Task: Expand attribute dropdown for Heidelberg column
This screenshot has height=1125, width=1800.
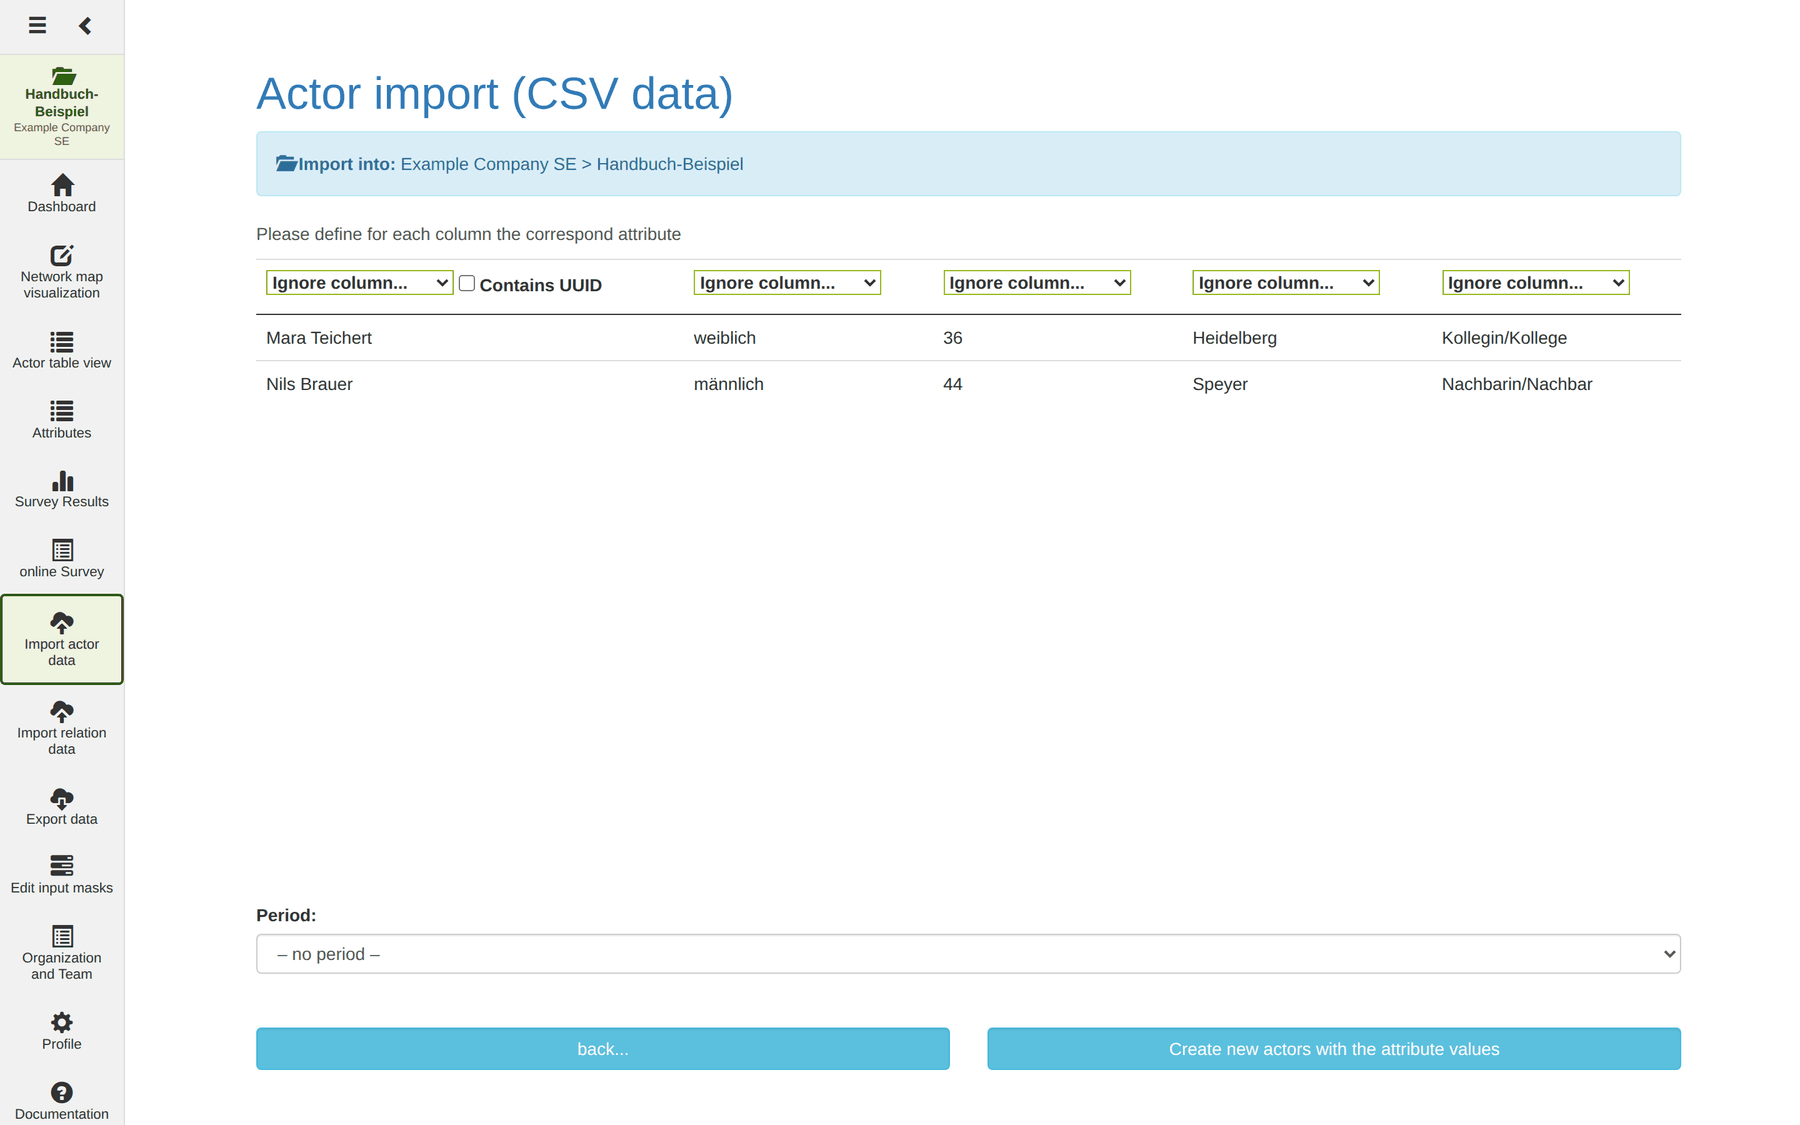Action: coord(1286,283)
